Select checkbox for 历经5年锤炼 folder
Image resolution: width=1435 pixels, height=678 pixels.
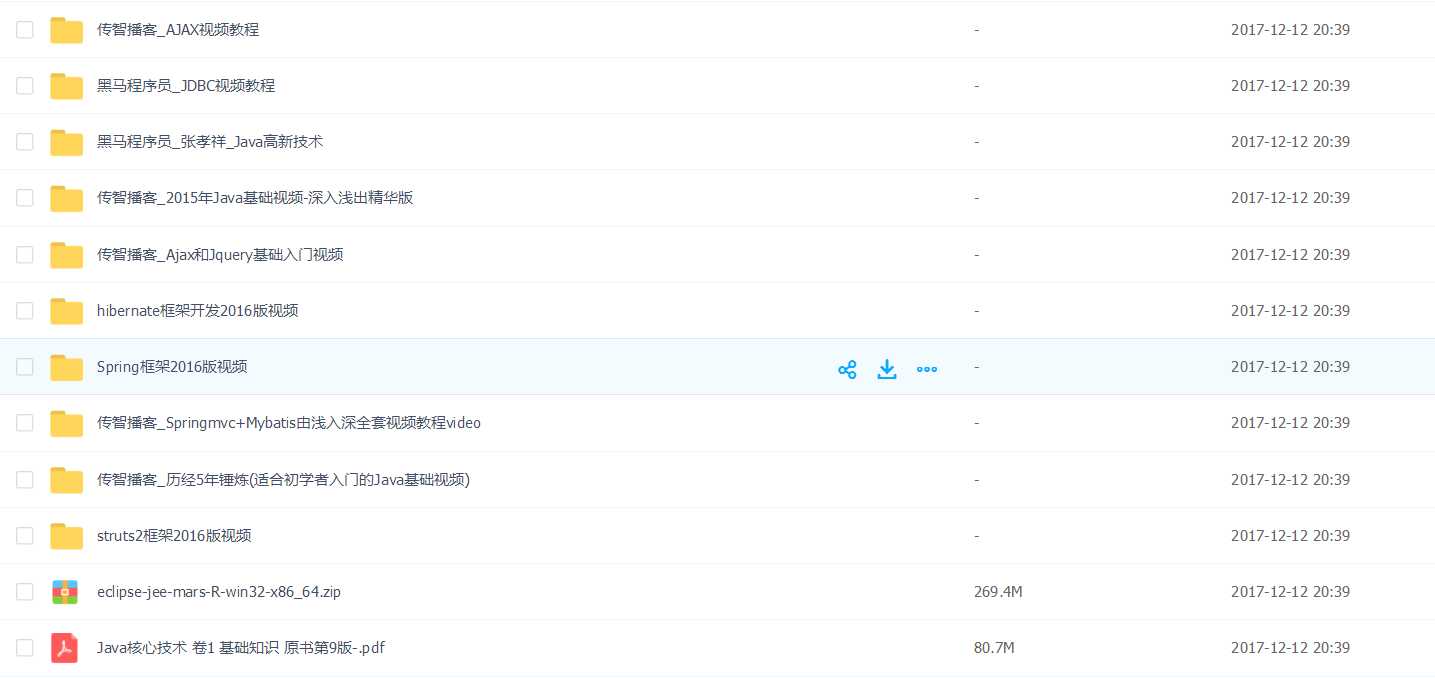(x=25, y=479)
